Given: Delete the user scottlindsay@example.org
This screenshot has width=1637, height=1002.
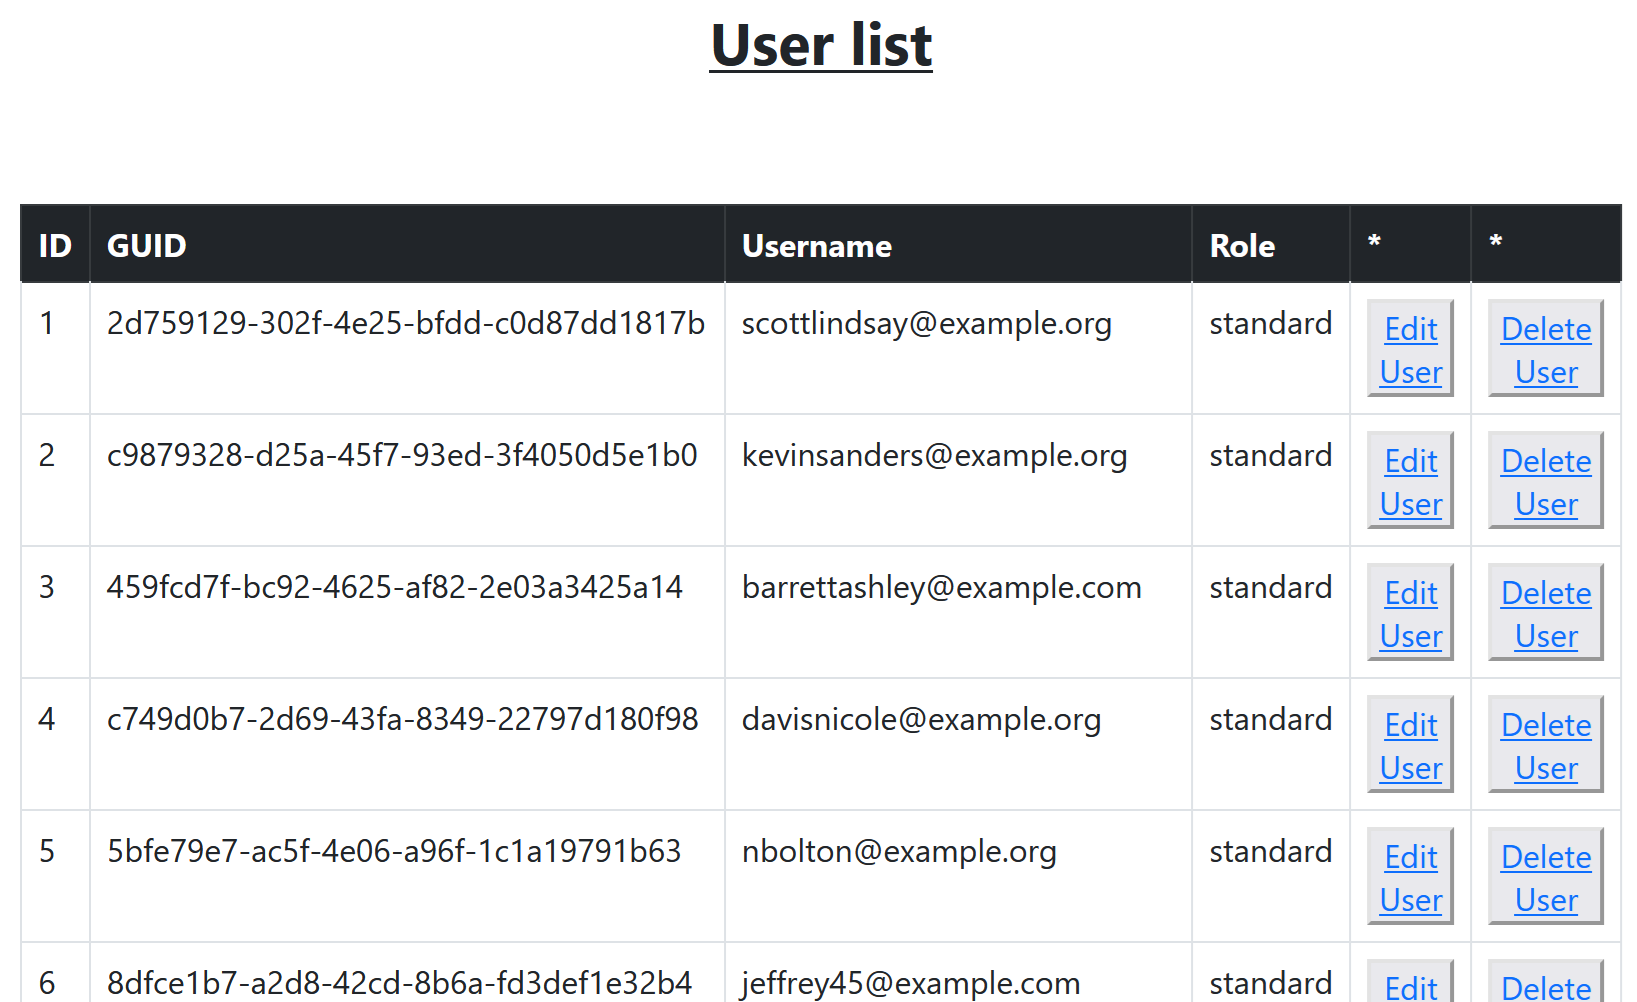Looking at the screenshot, I should [1545, 349].
